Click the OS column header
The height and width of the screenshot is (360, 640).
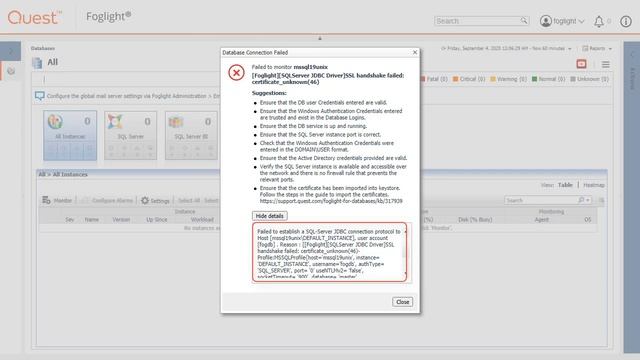pyautogui.click(x=587, y=220)
